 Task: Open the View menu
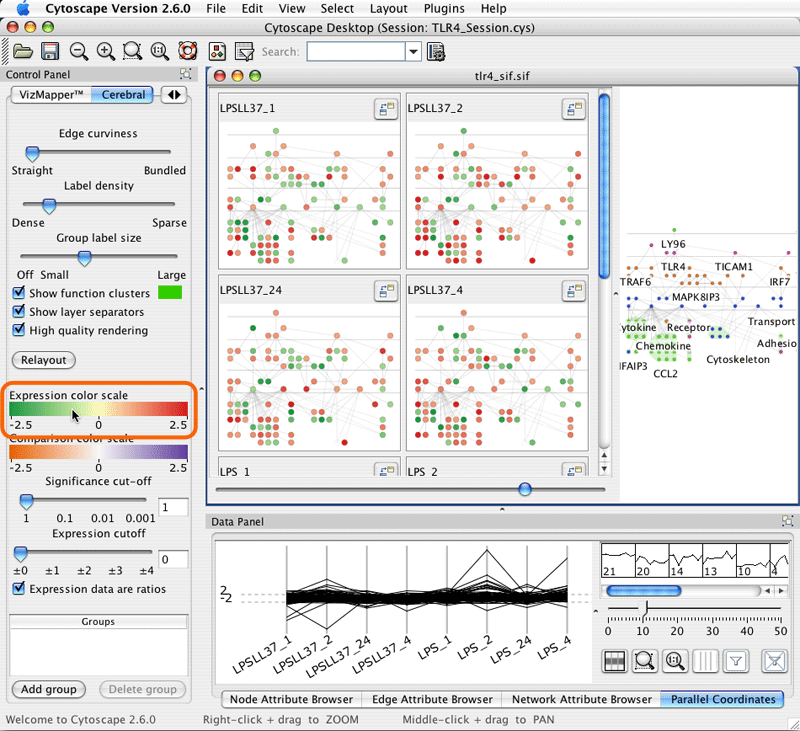[x=292, y=9]
